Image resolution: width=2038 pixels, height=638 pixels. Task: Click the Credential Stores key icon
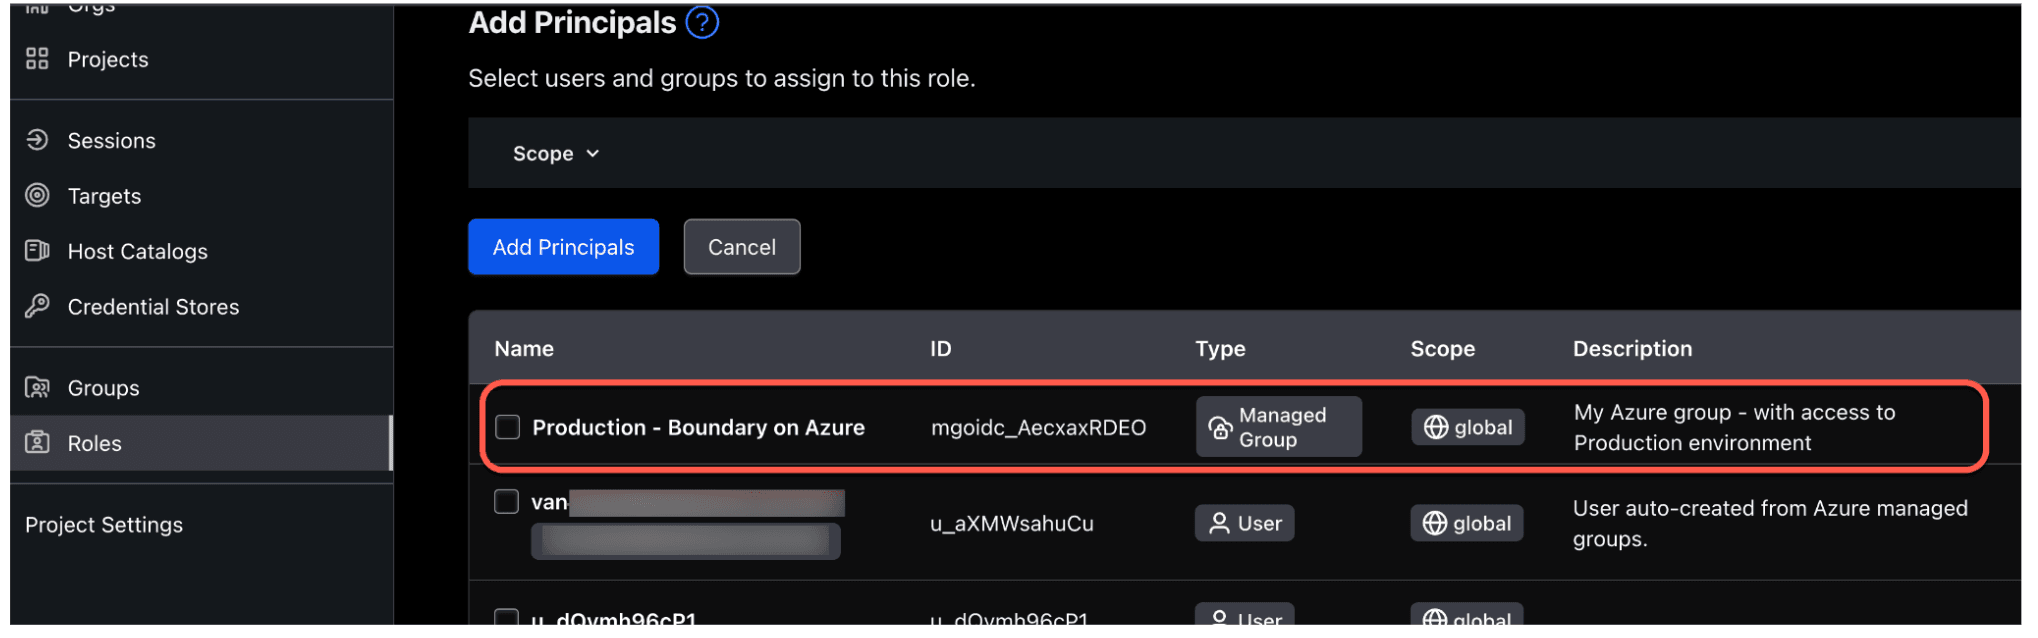tap(37, 306)
